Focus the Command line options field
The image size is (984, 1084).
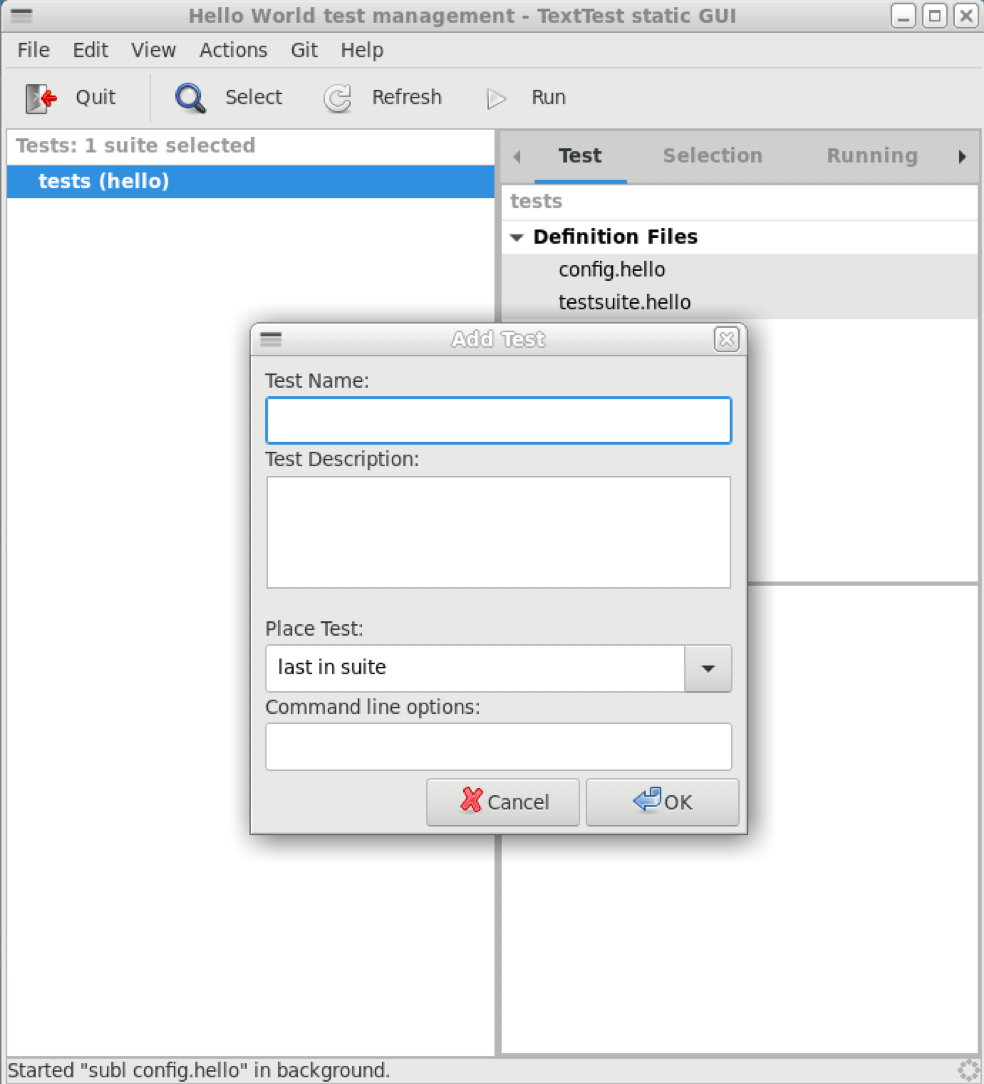coord(499,747)
